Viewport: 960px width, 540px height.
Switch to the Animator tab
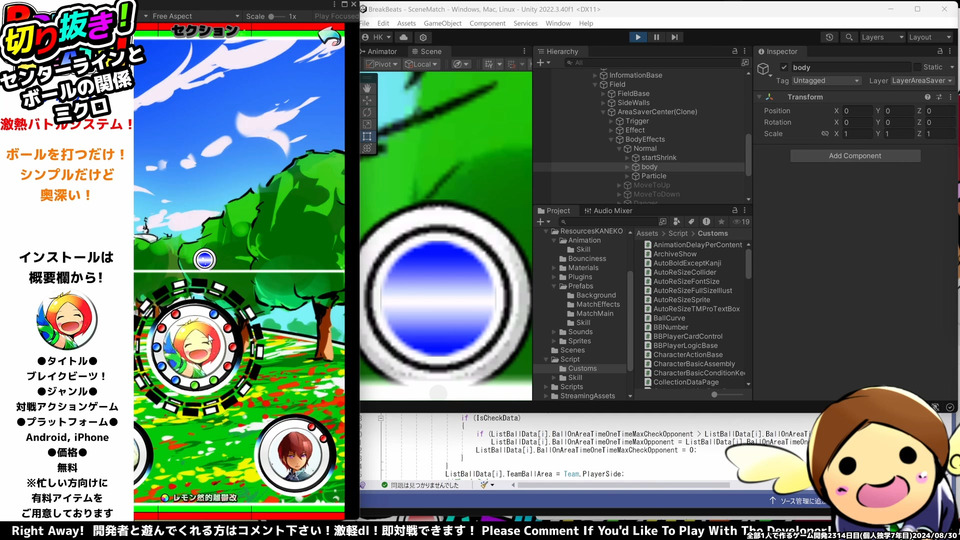tap(378, 51)
